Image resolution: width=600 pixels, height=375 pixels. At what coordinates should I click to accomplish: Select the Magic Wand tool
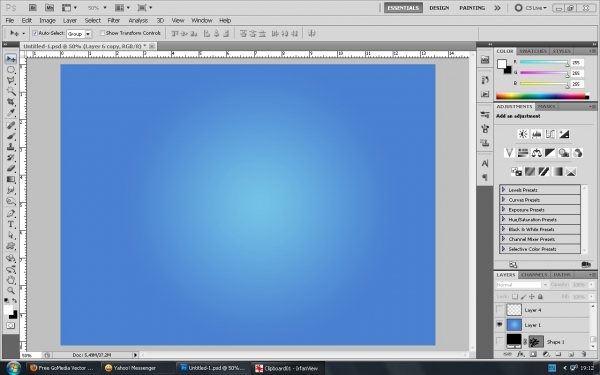[x=11, y=91]
